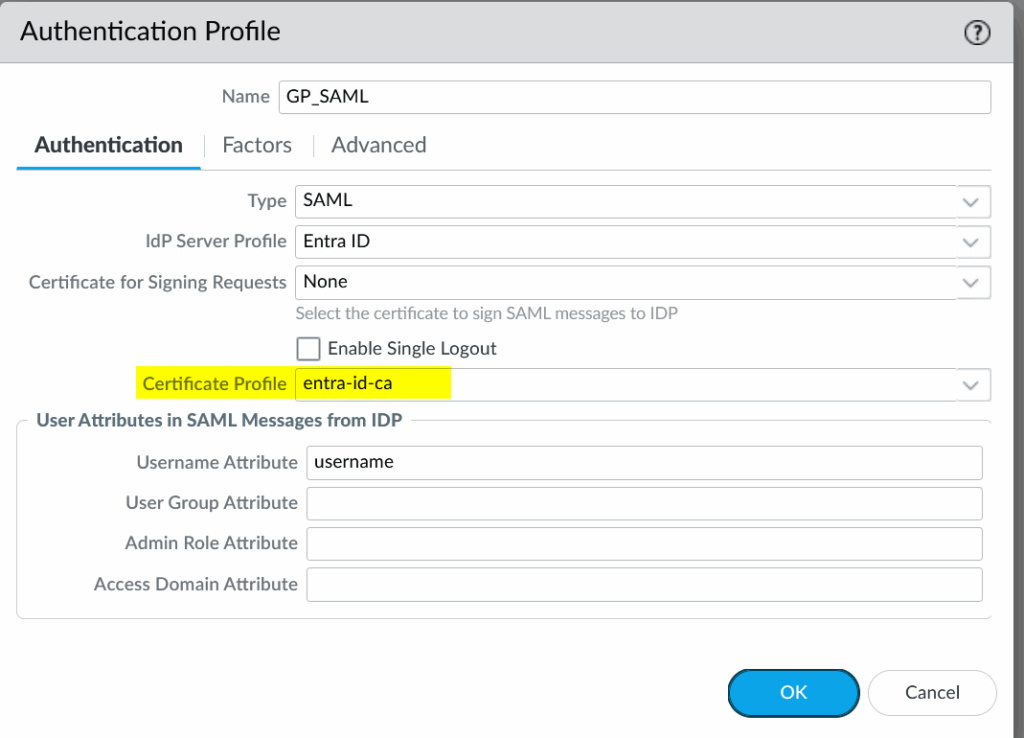Image resolution: width=1024 pixels, height=738 pixels.
Task: Switch to the Advanced tab
Action: (379, 146)
